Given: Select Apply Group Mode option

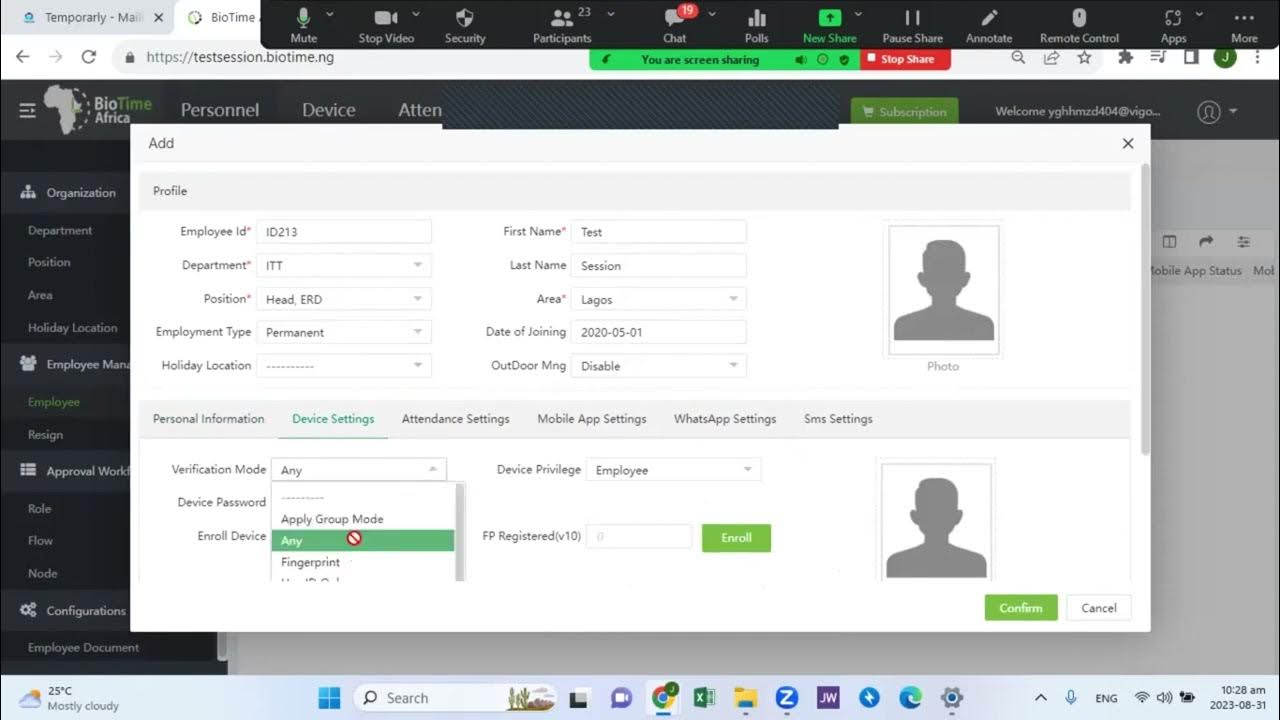Looking at the screenshot, I should 363,519.
